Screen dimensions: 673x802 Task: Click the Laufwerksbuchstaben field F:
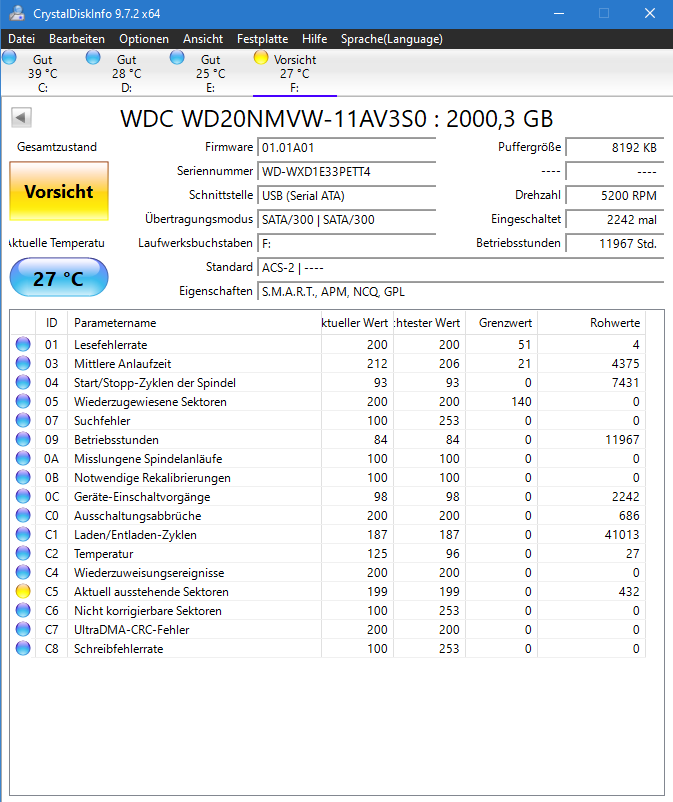tap(347, 243)
